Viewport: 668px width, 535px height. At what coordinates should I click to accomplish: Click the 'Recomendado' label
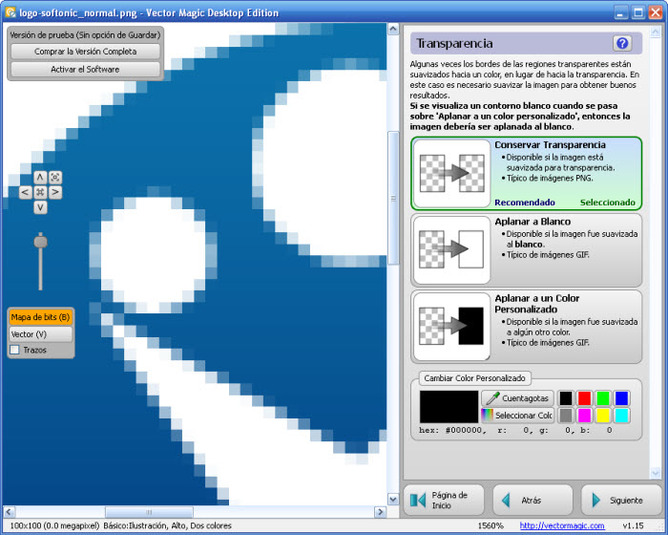(x=524, y=202)
